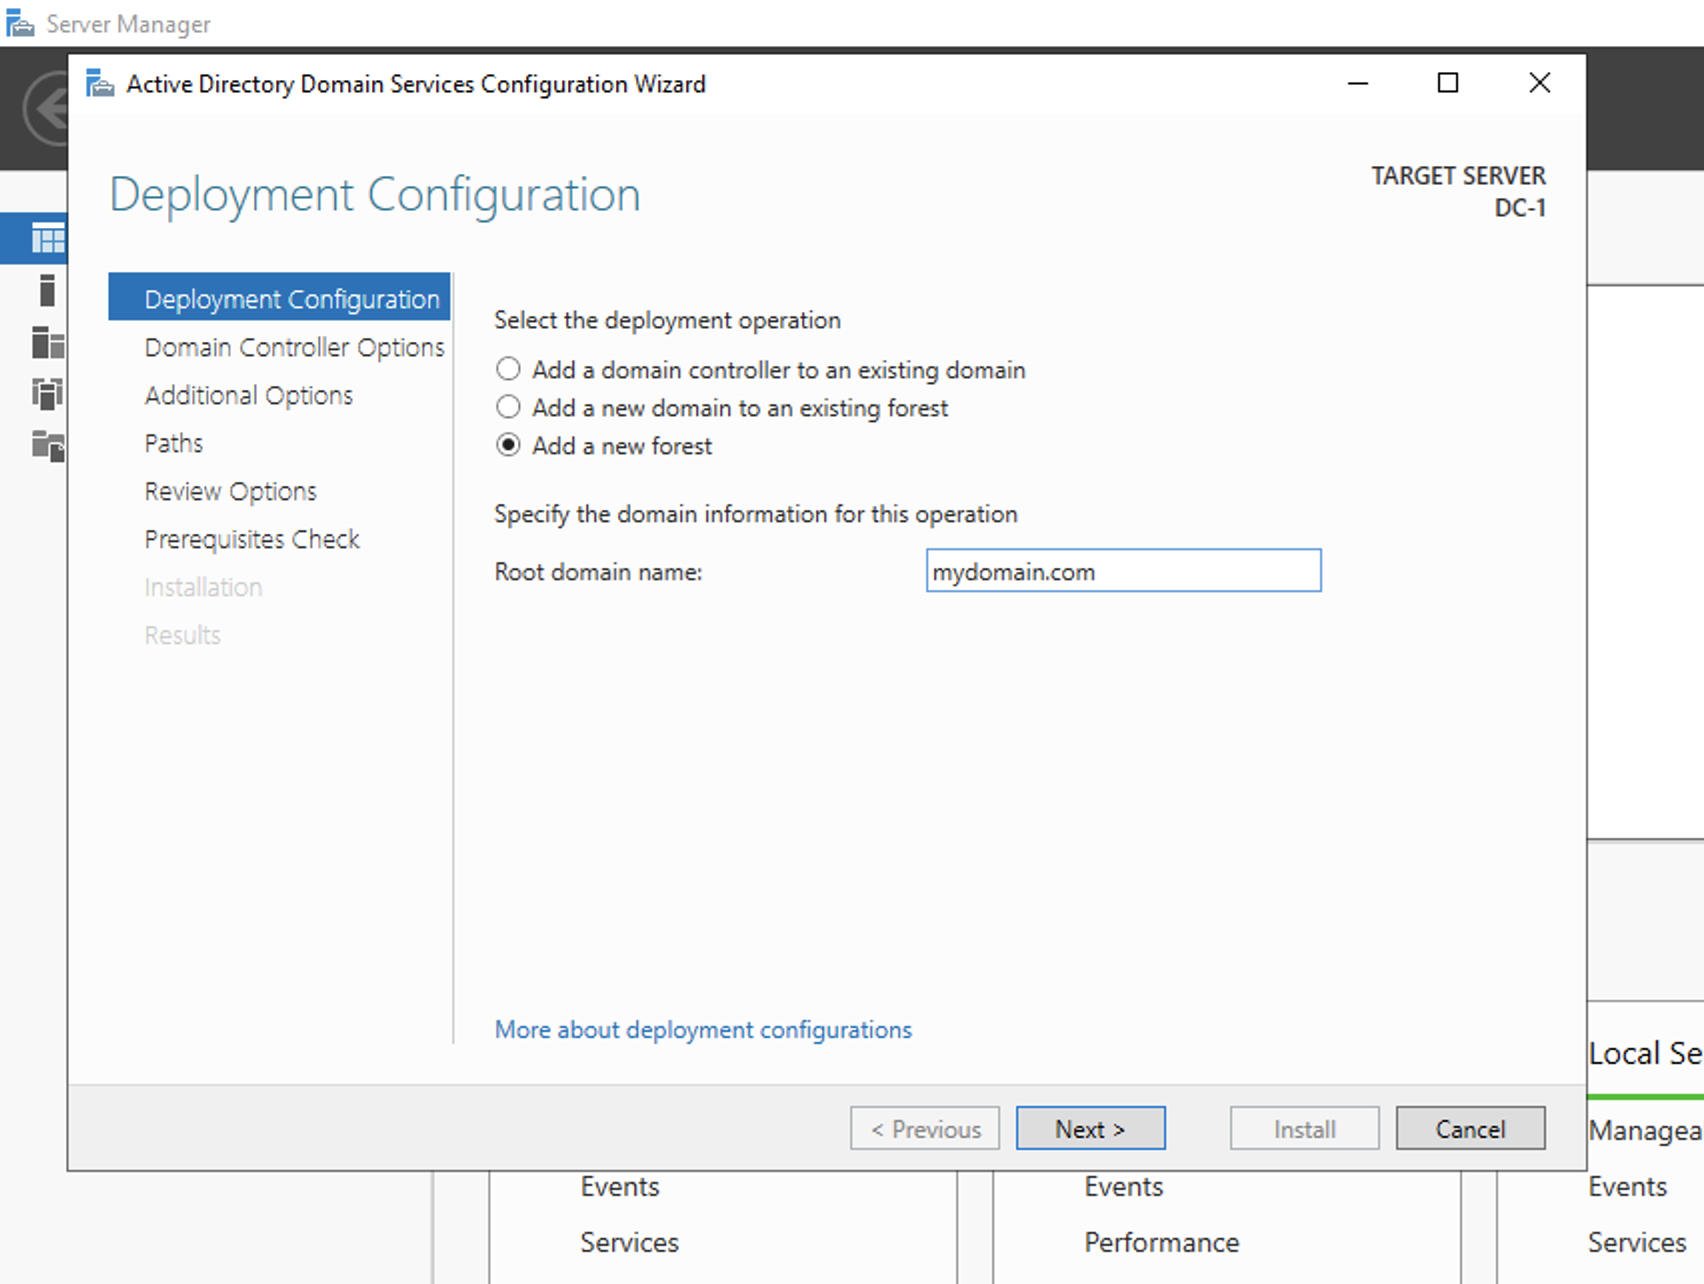This screenshot has width=1704, height=1284.
Task: Click the 'DC-1' server name text
Action: (x=1520, y=208)
